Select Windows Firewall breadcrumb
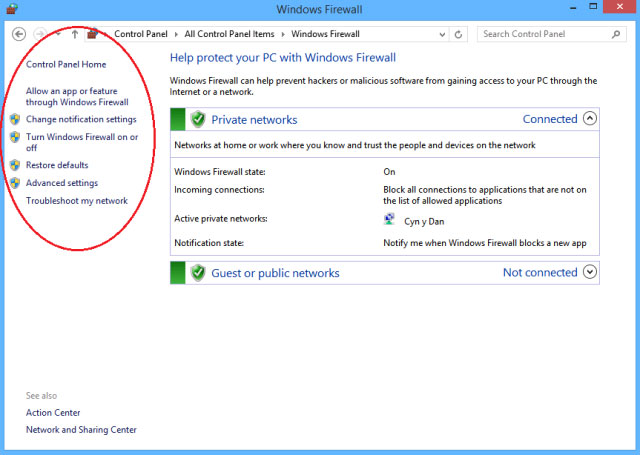Image resolution: width=640 pixels, height=455 pixels. pyautogui.click(x=325, y=34)
